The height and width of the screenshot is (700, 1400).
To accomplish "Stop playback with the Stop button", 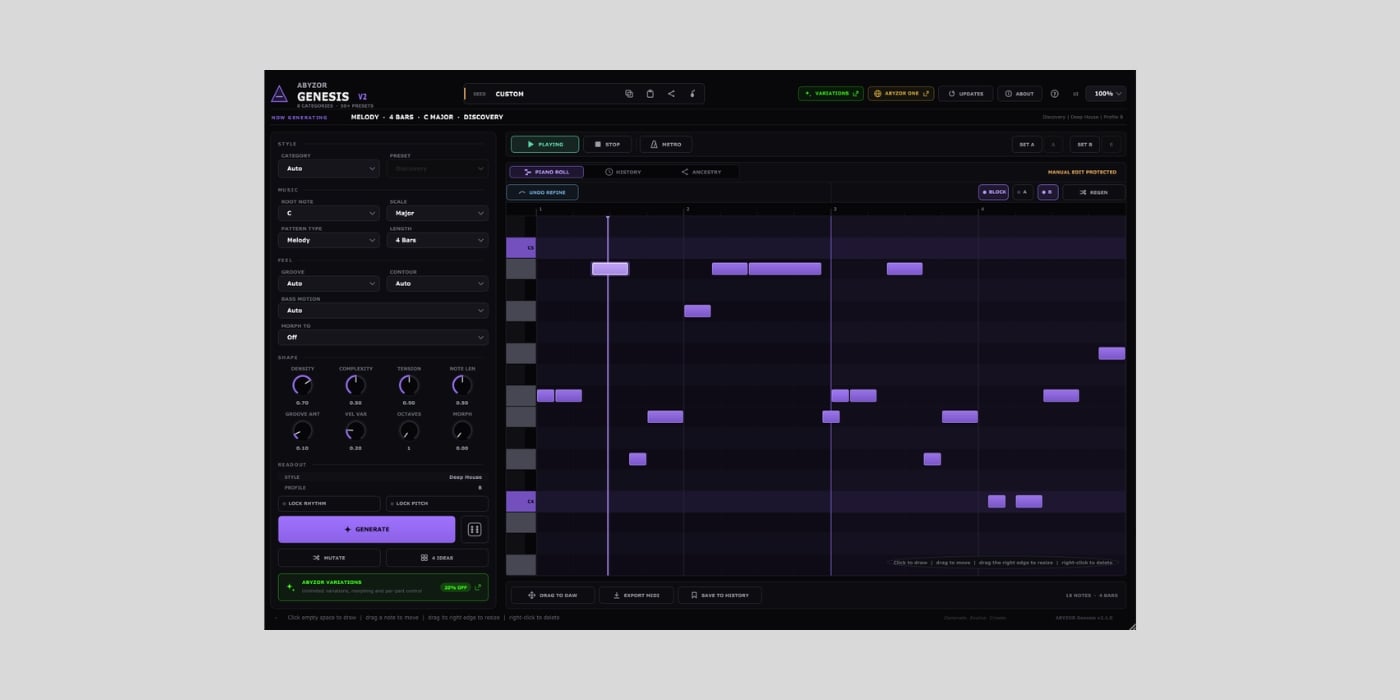I will point(607,144).
